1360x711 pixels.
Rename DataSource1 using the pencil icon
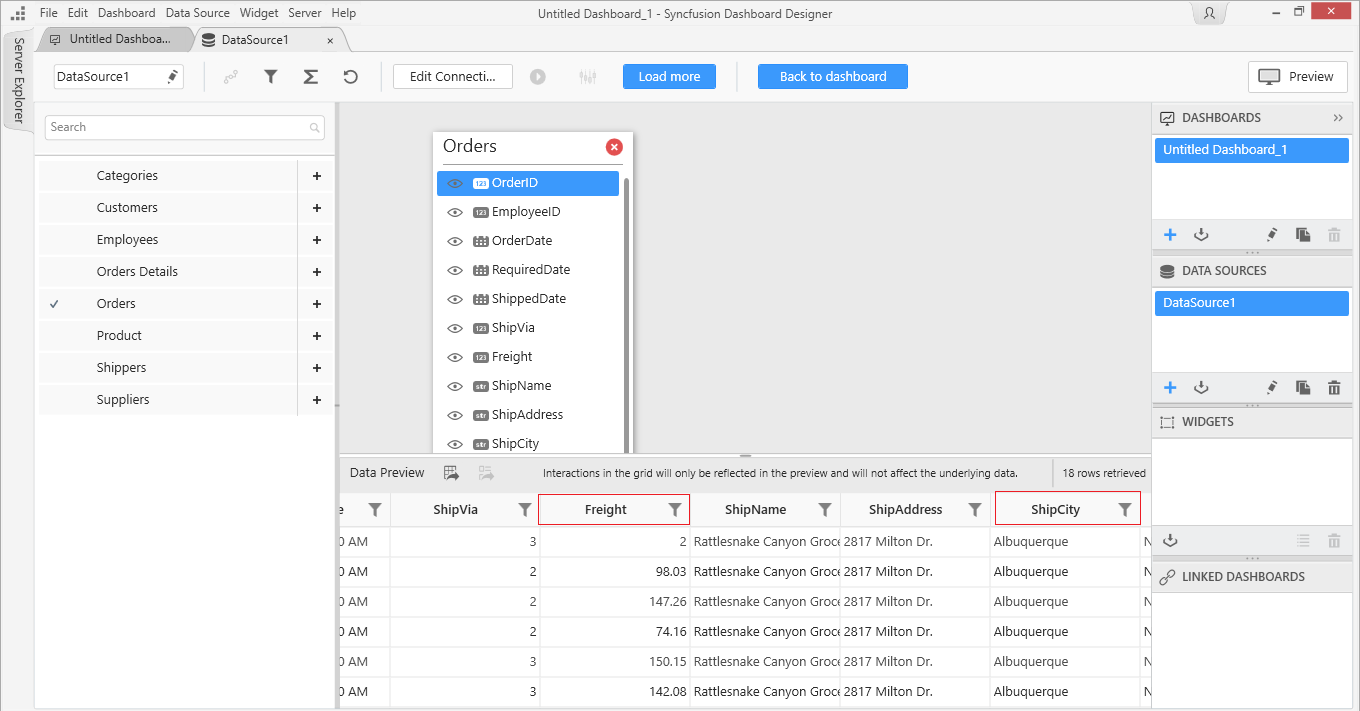coord(173,77)
